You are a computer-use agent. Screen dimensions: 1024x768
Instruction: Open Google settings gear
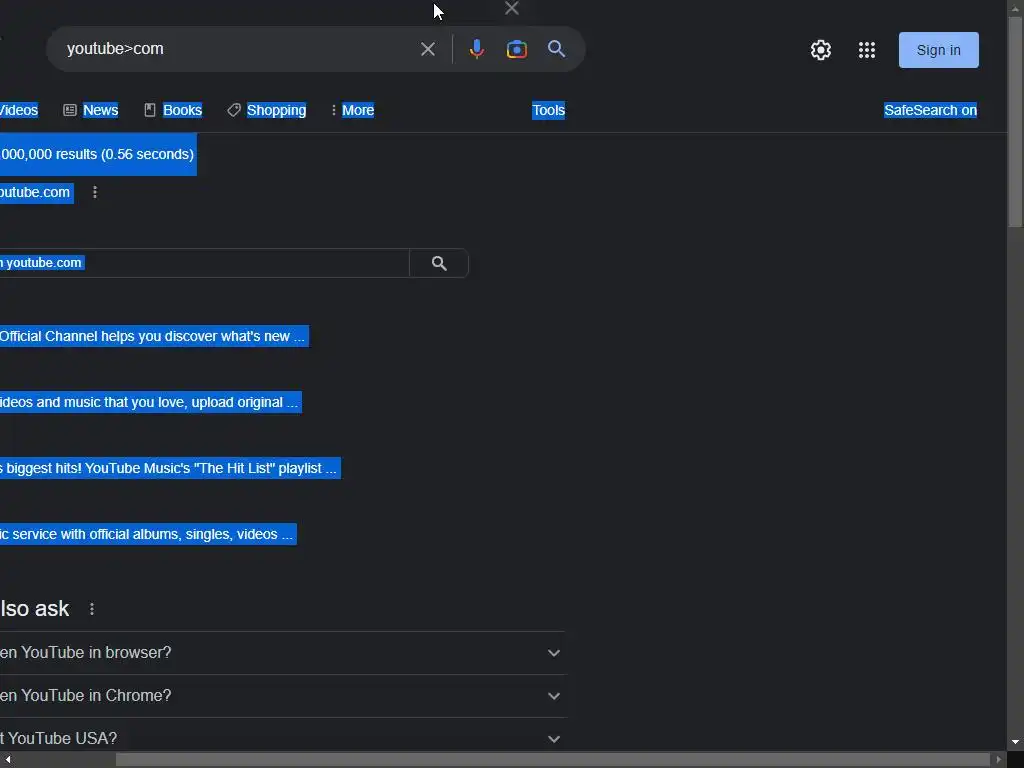pyautogui.click(x=821, y=50)
